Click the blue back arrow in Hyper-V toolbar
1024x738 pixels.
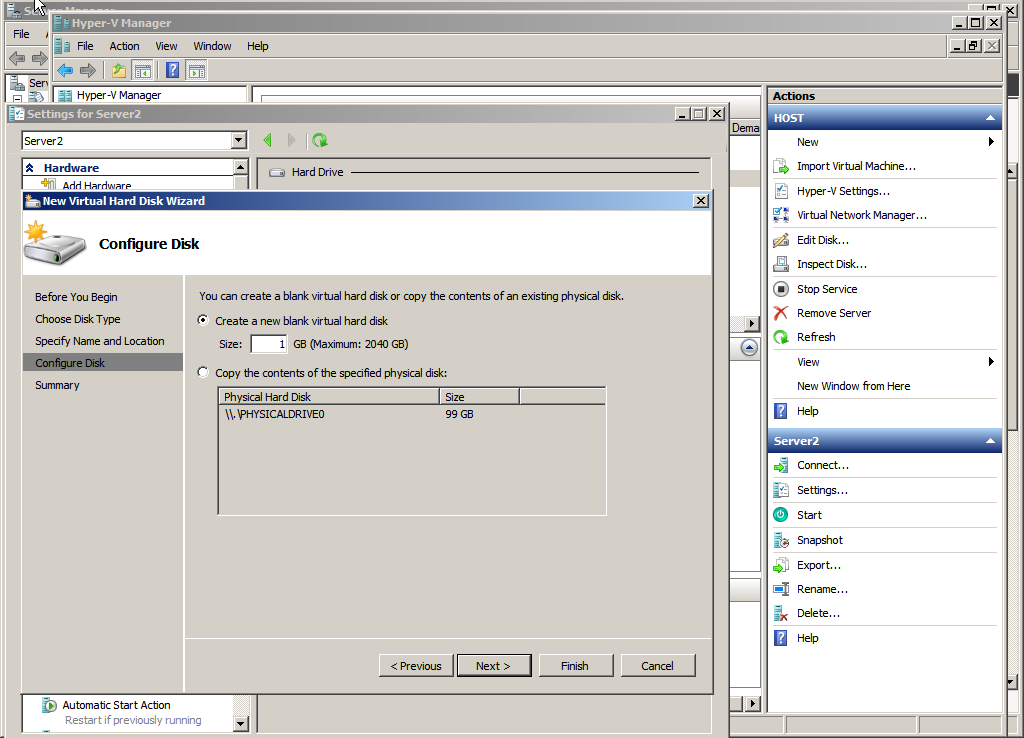pos(65,71)
